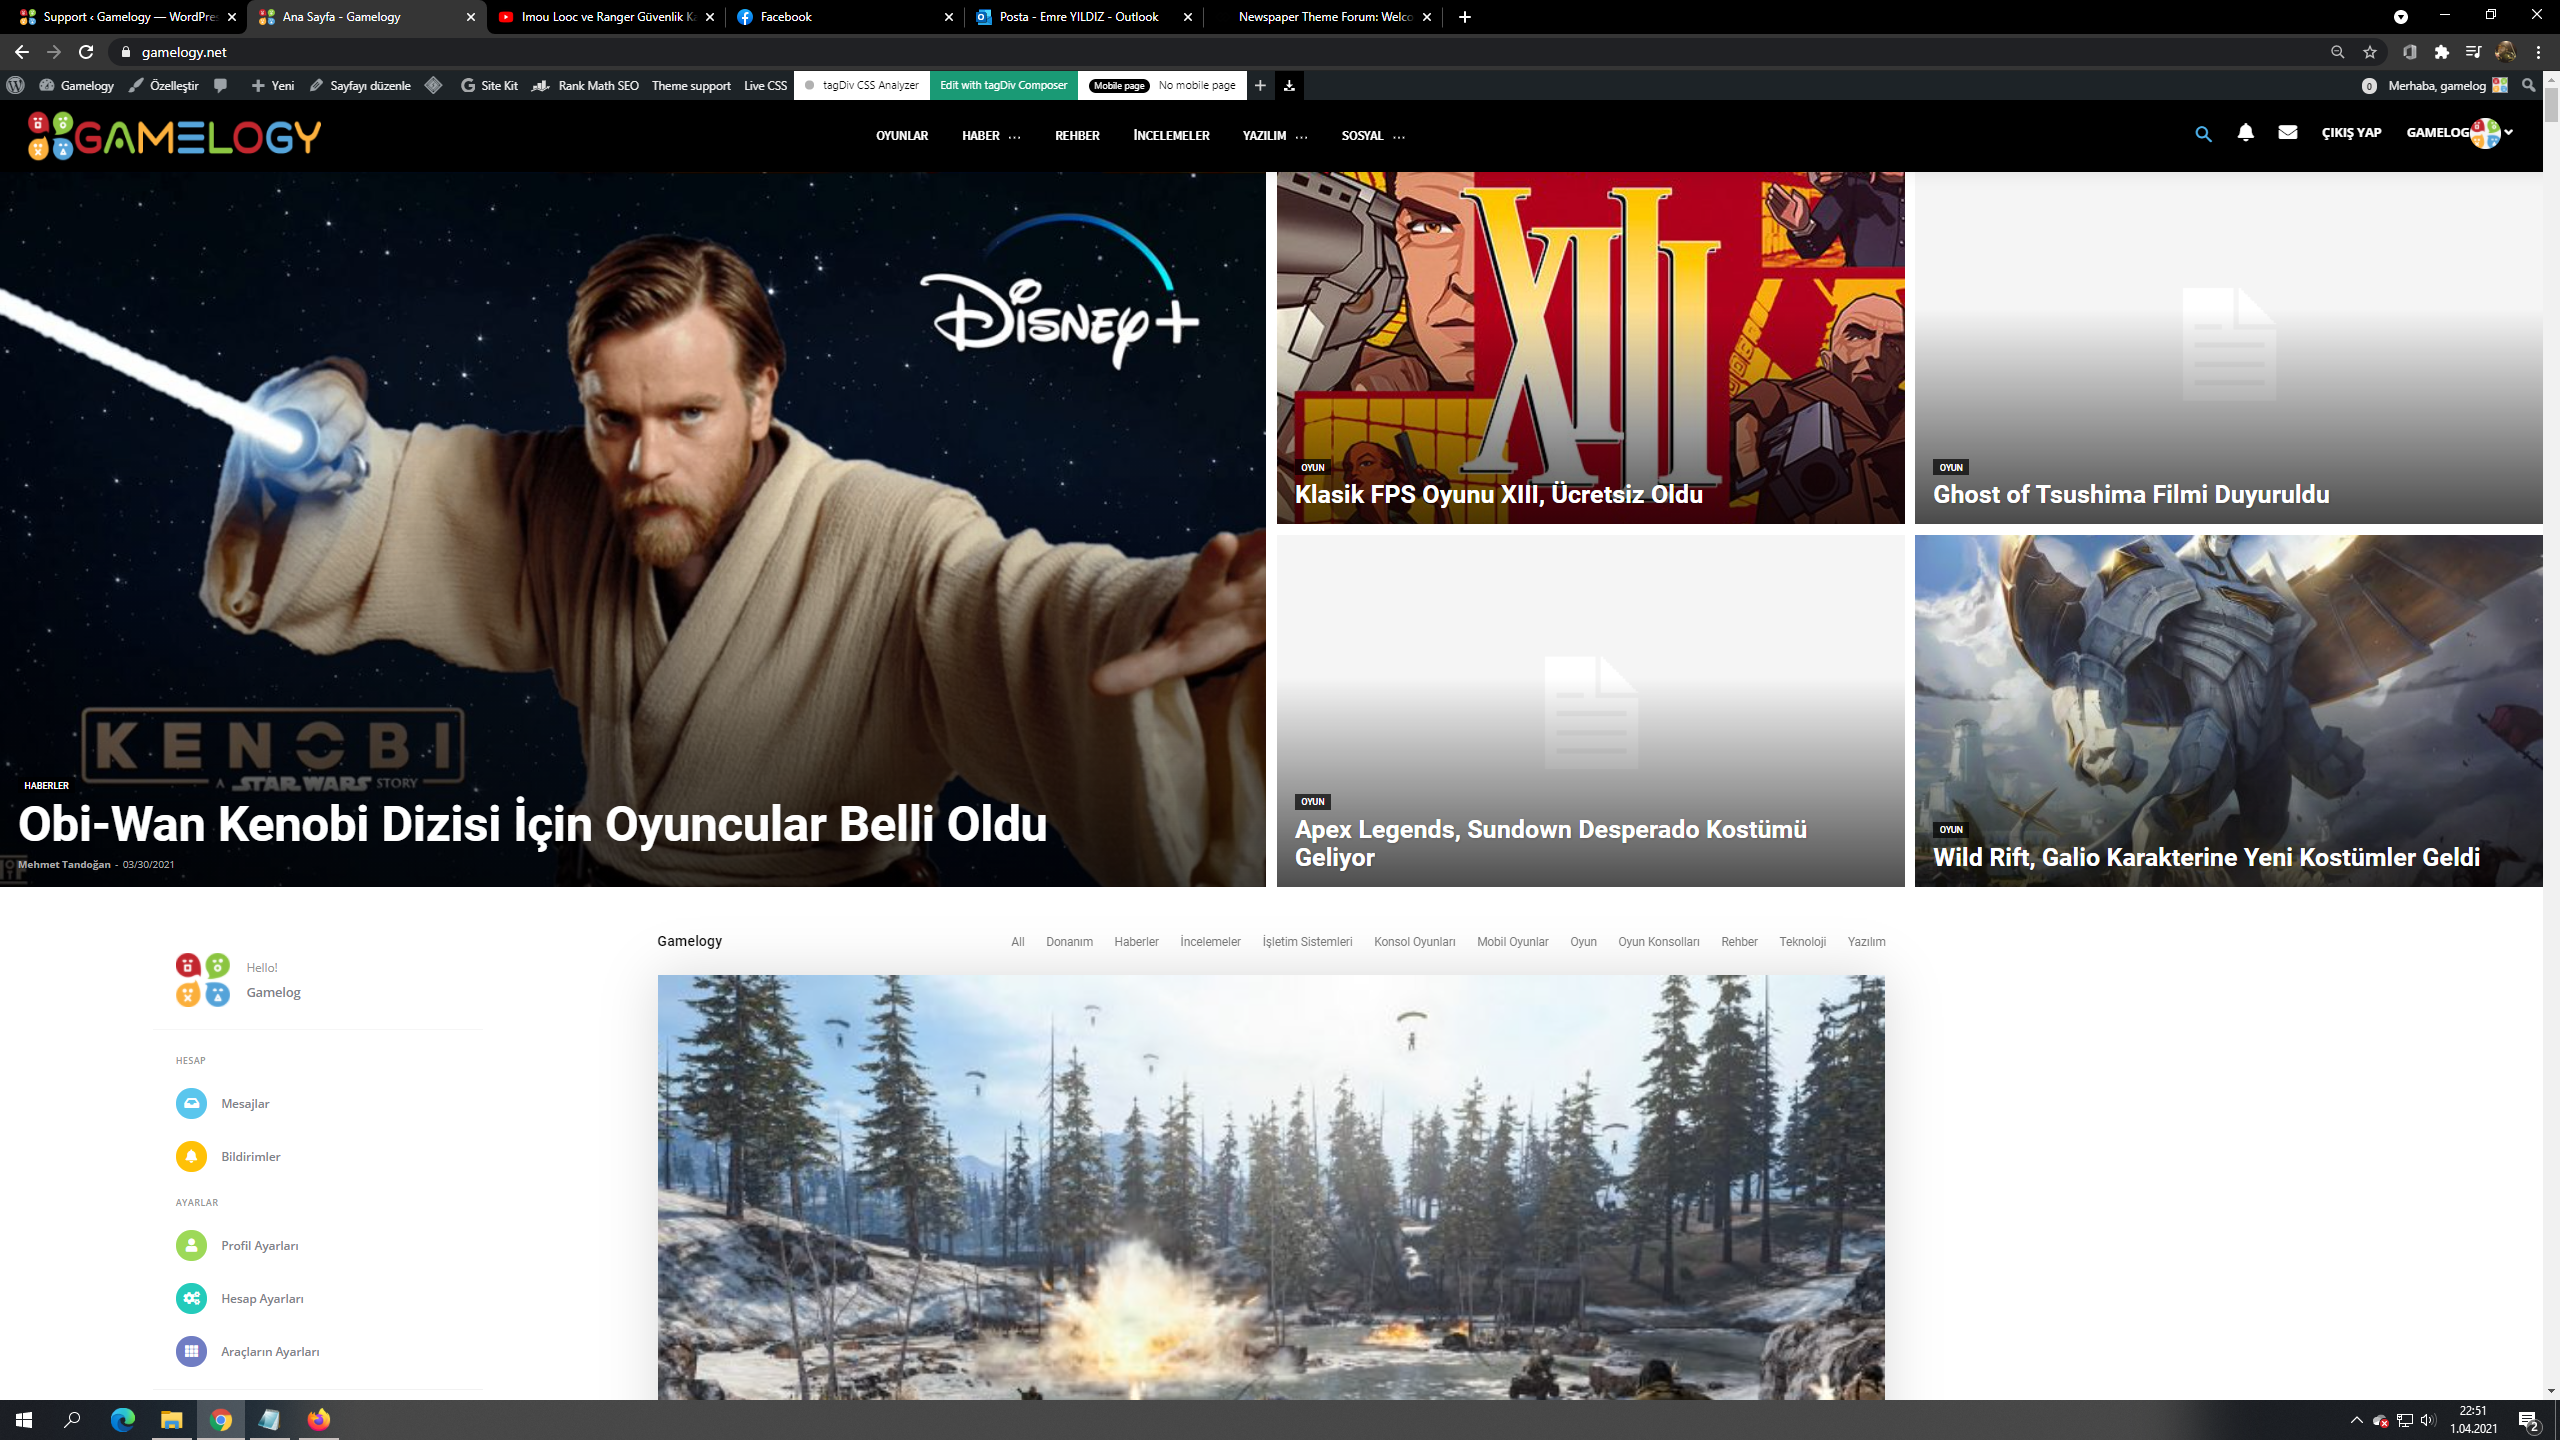Open a new browser tab
This screenshot has width=2560, height=1440.
pyautogui.click(x=1465, y=17)
